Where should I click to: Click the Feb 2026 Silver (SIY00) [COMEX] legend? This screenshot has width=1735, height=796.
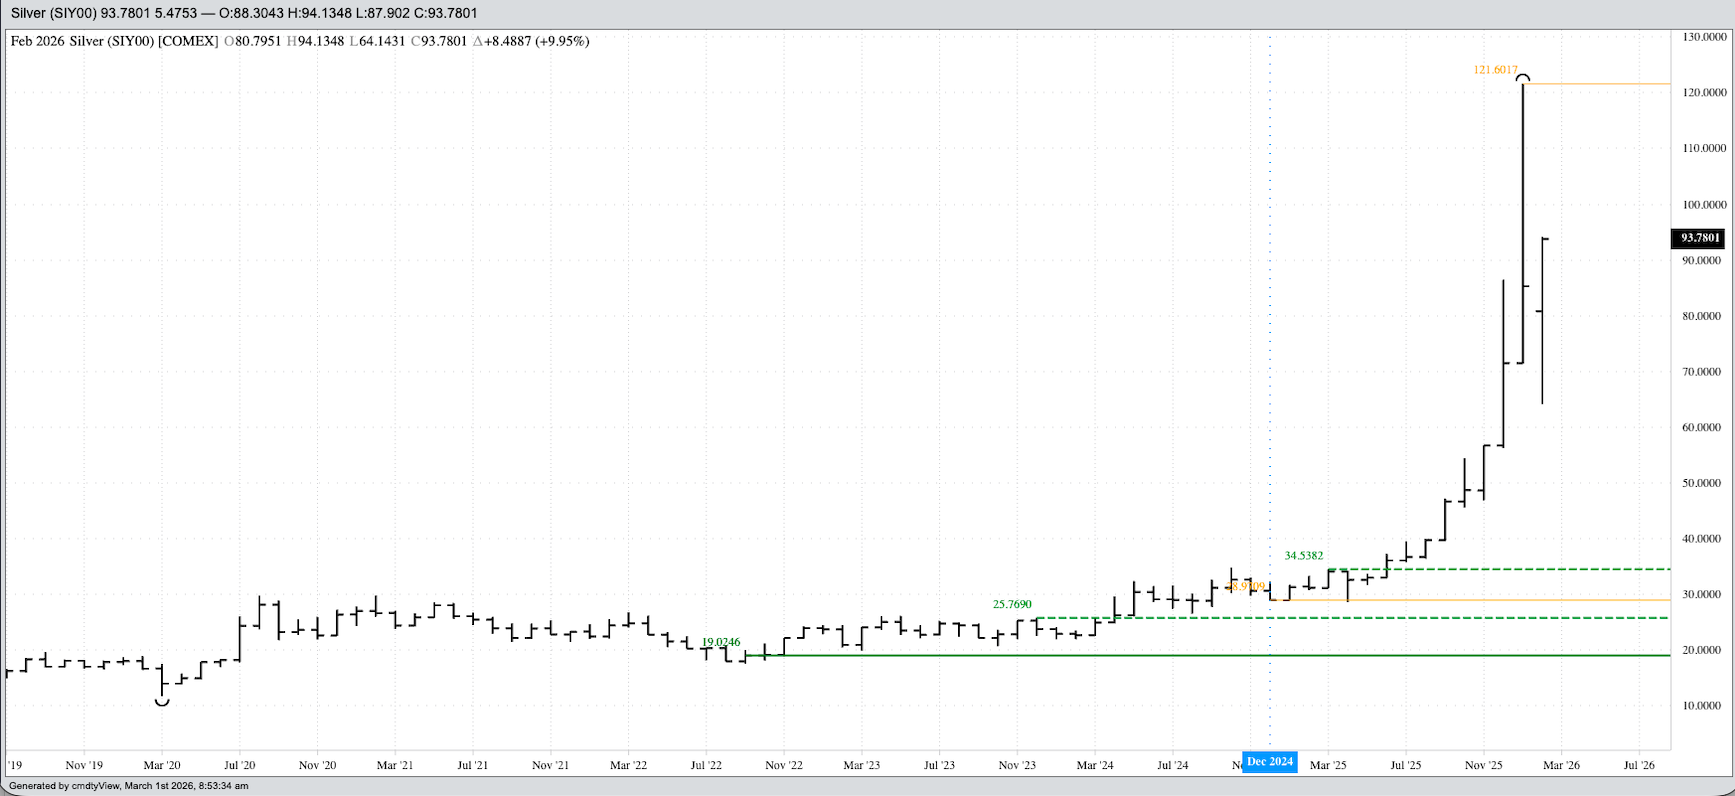[x=114, y=41]
